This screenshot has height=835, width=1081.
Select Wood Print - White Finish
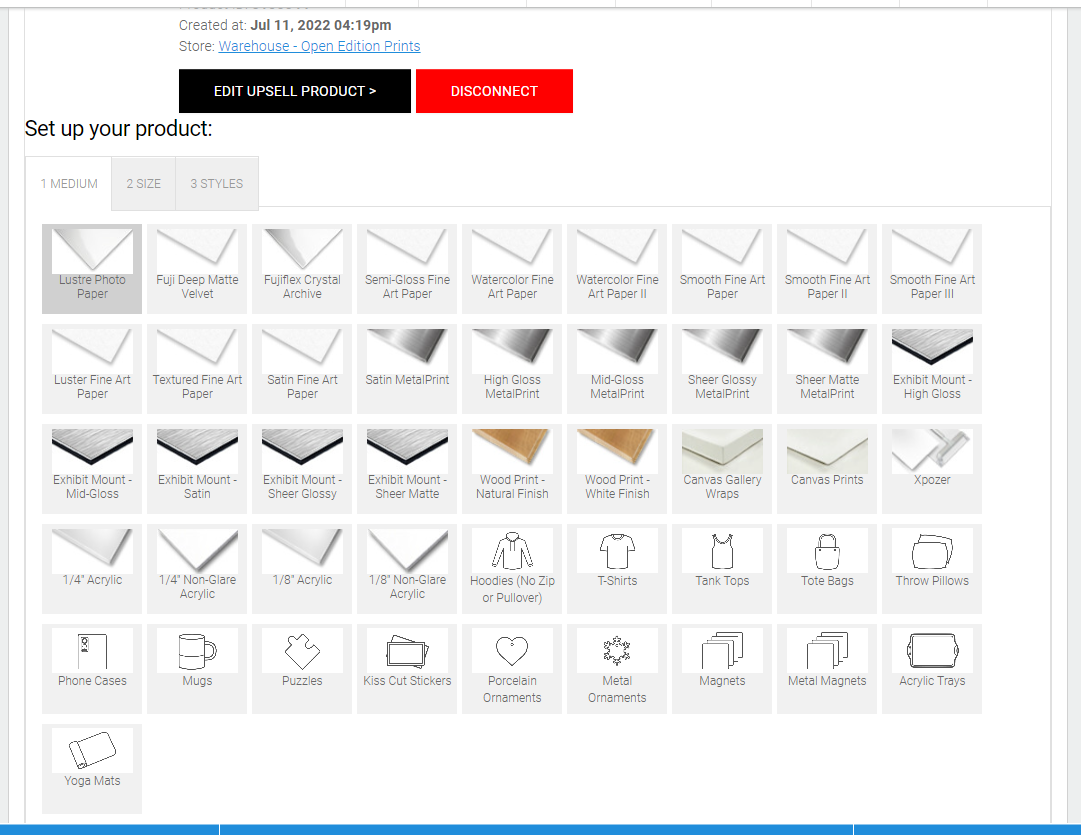tap(617, 469)
